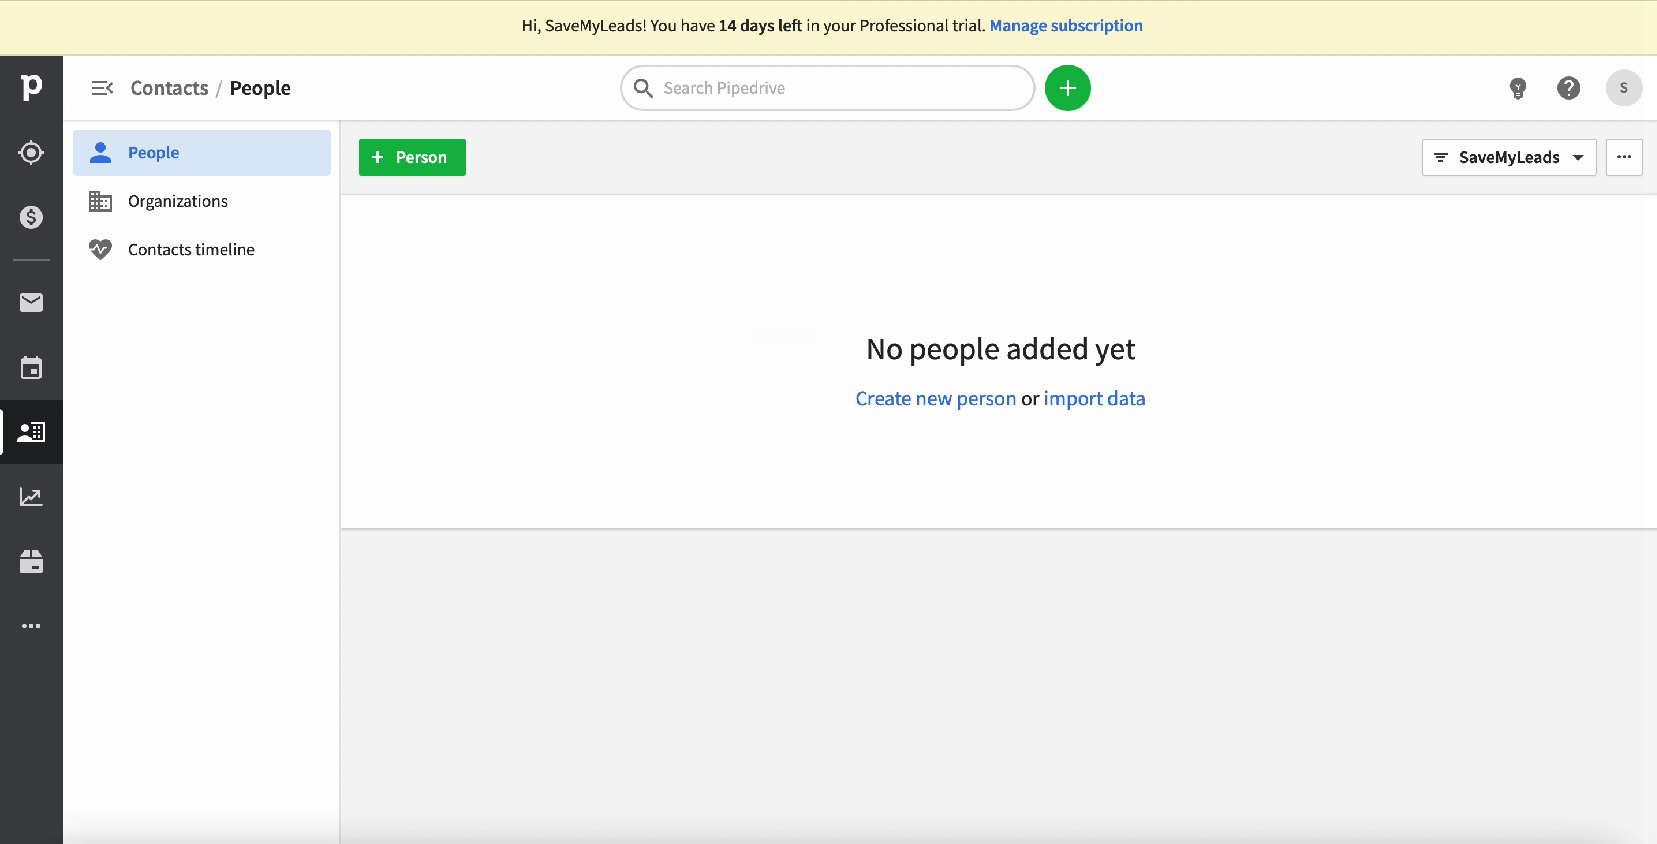Open Contacts icon in sidebar

click(31, 432)
